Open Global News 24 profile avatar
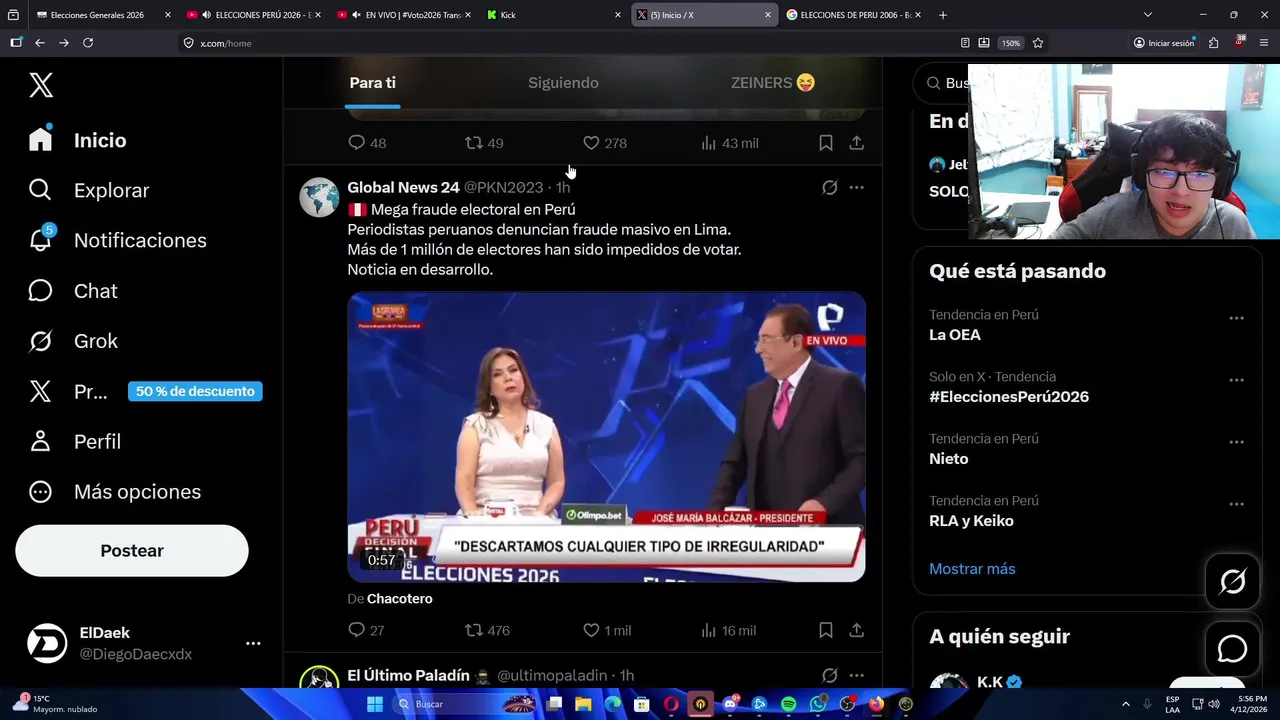This screenshot has width=1280, height=720. click(x=319, y=197)
